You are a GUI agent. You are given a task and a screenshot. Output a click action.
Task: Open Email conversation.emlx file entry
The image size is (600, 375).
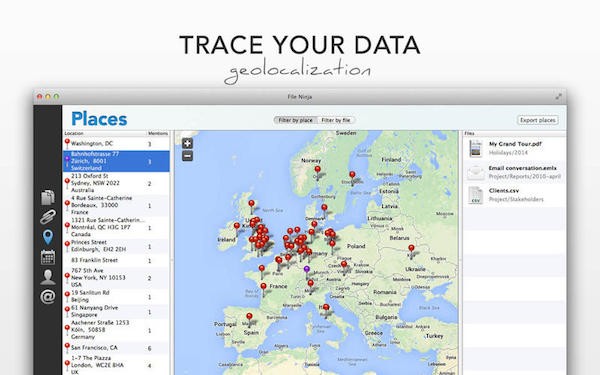click(x=515, y=172)
